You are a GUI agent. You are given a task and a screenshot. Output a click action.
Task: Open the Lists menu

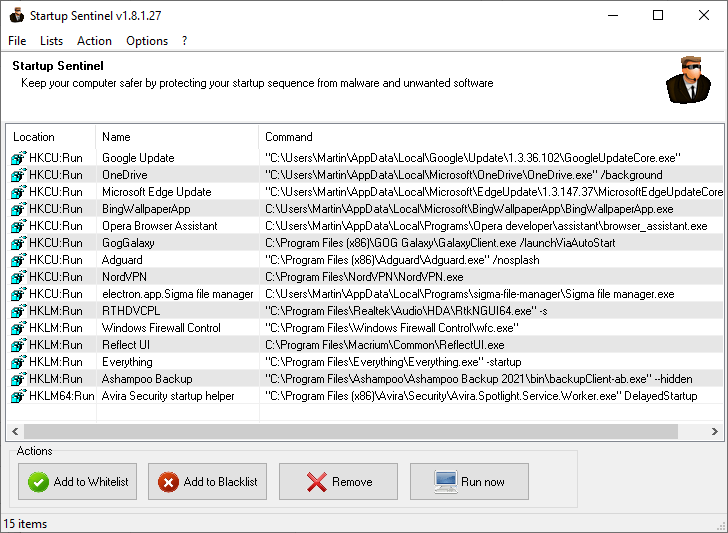[x=51, y=41]
